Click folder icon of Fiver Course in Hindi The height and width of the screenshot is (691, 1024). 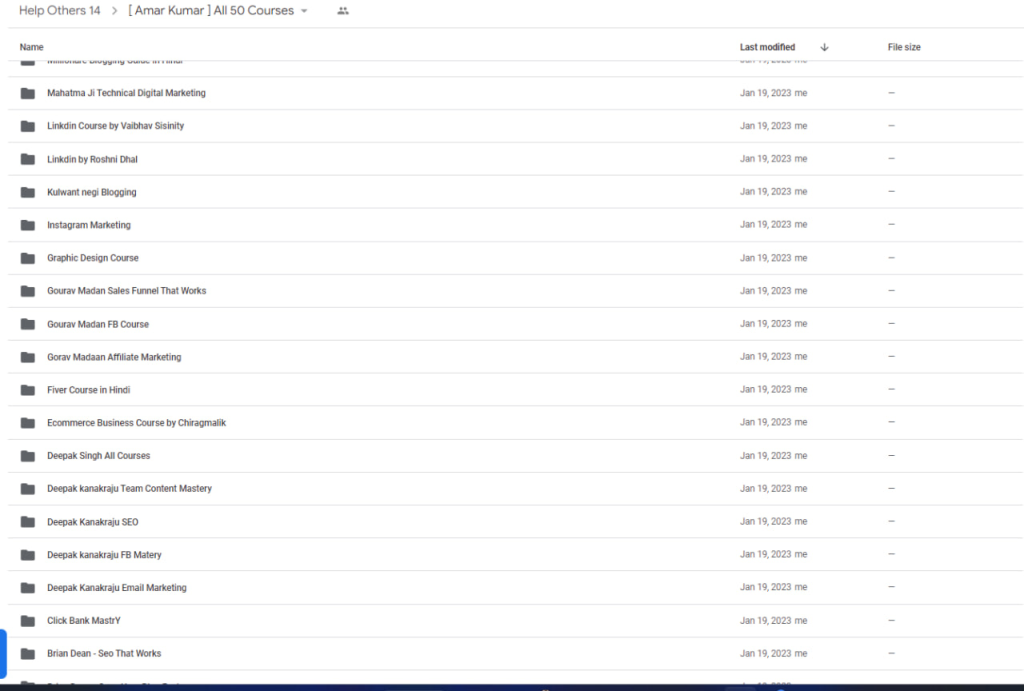[27, 390]
